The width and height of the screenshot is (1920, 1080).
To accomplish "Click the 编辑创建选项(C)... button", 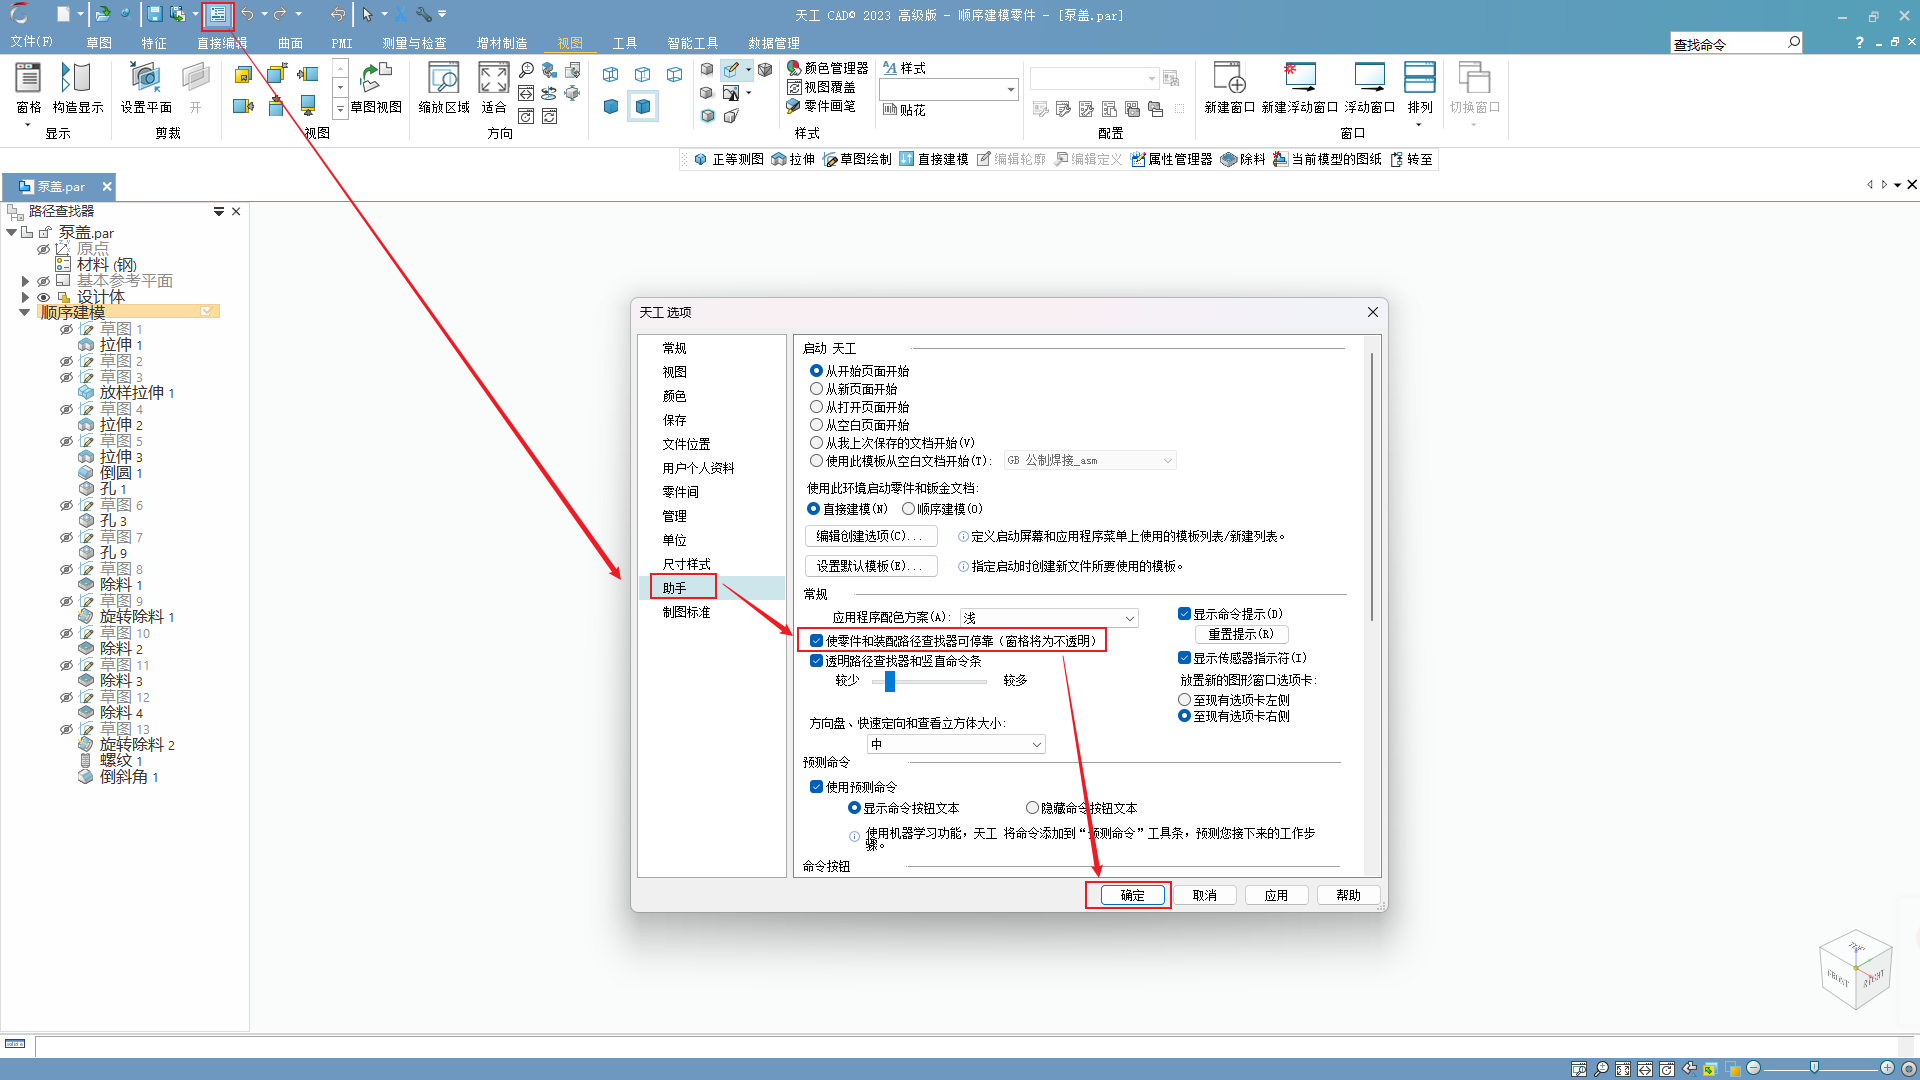I will (x=871, y=536).
